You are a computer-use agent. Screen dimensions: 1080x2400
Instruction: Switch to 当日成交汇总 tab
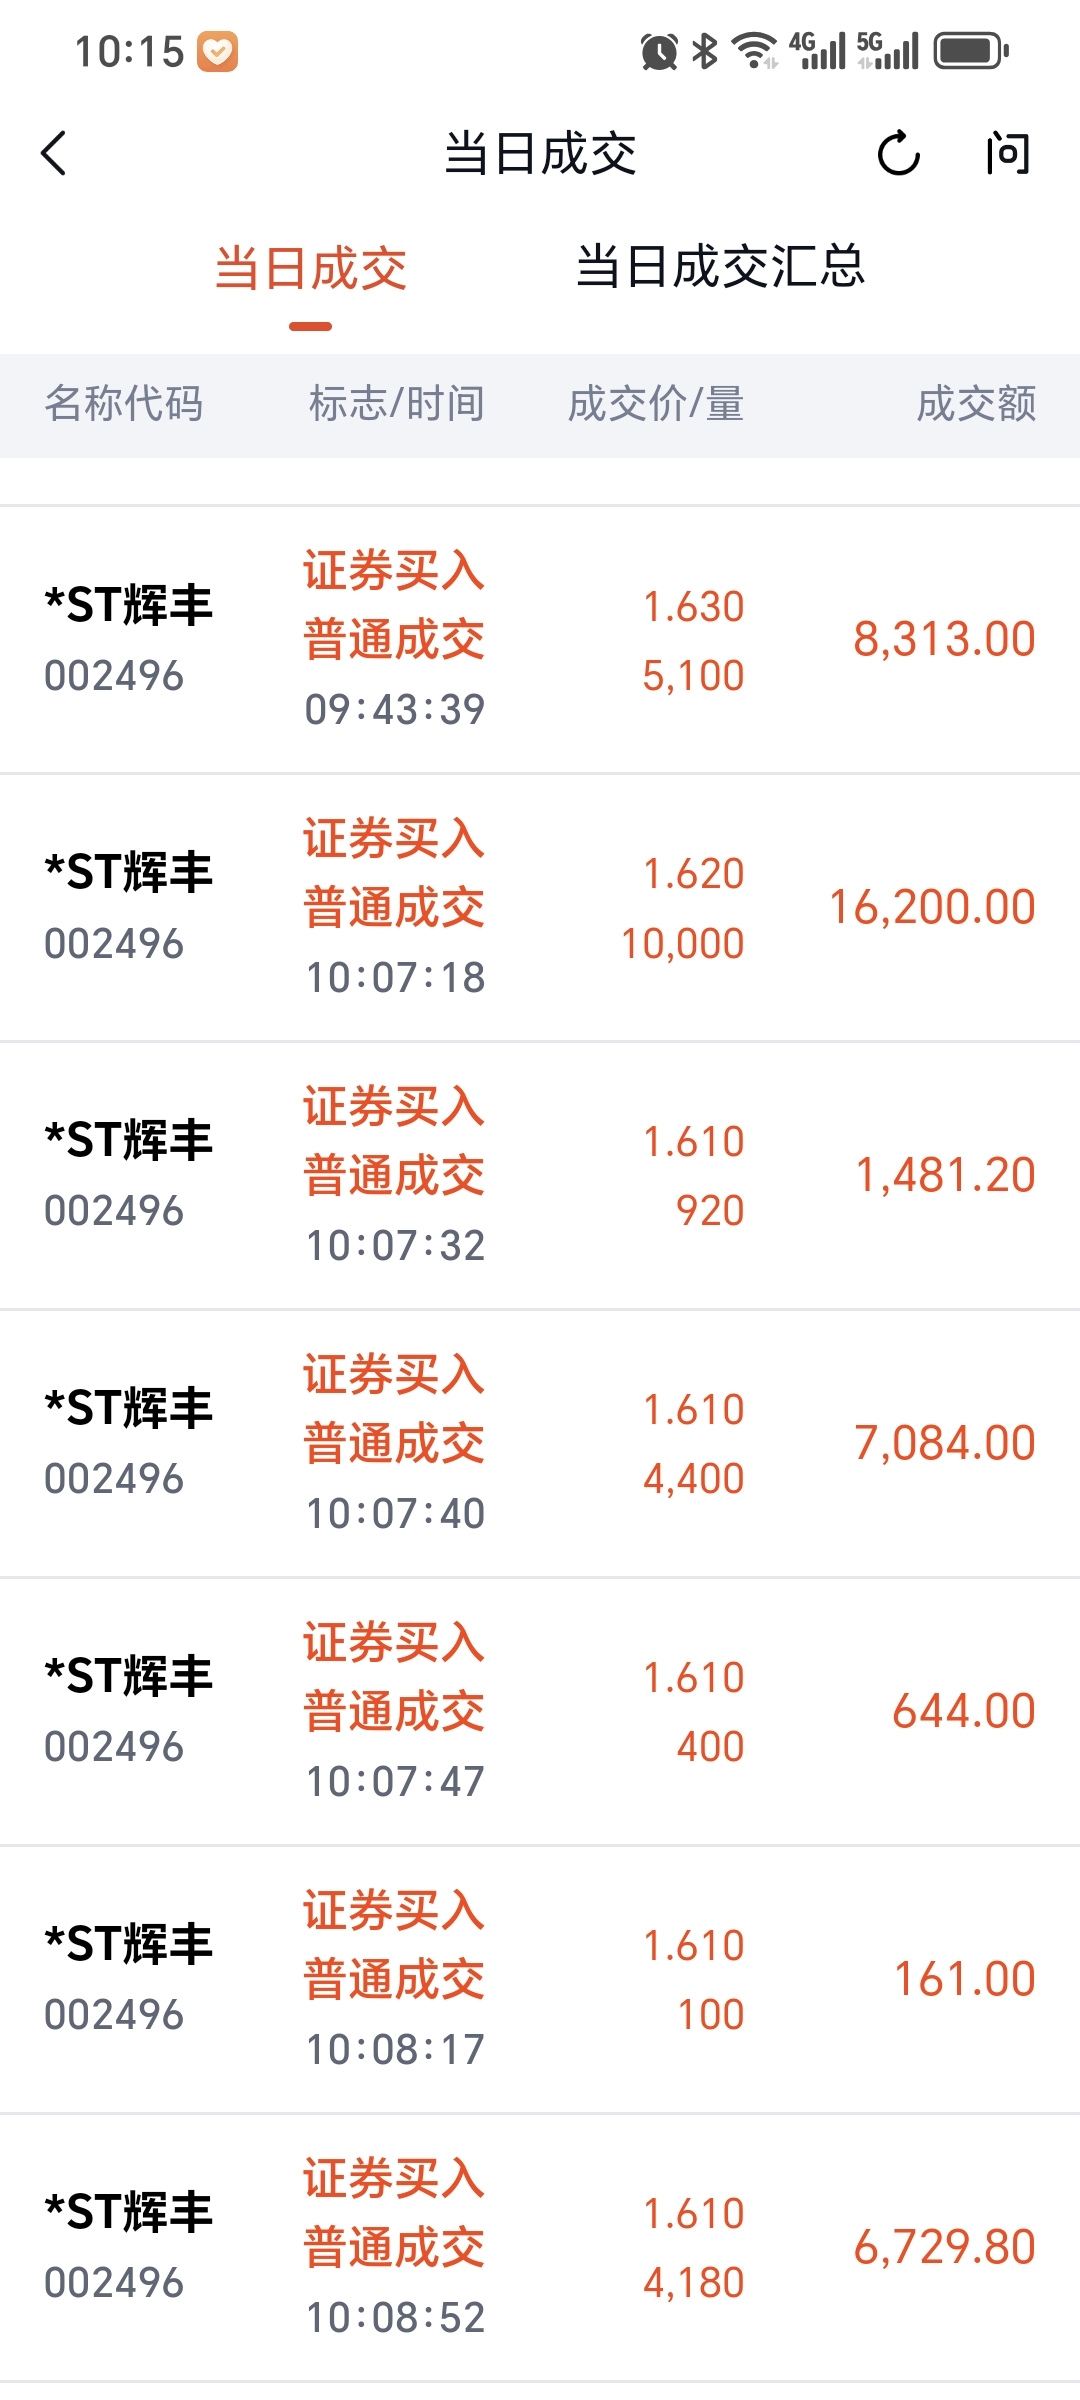coord(720,268)
